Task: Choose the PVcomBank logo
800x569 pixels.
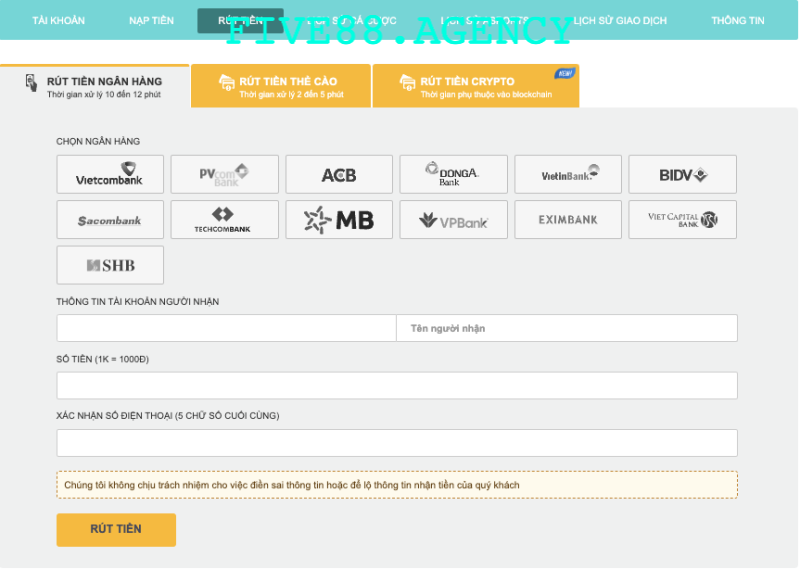Action: point(224,174)
